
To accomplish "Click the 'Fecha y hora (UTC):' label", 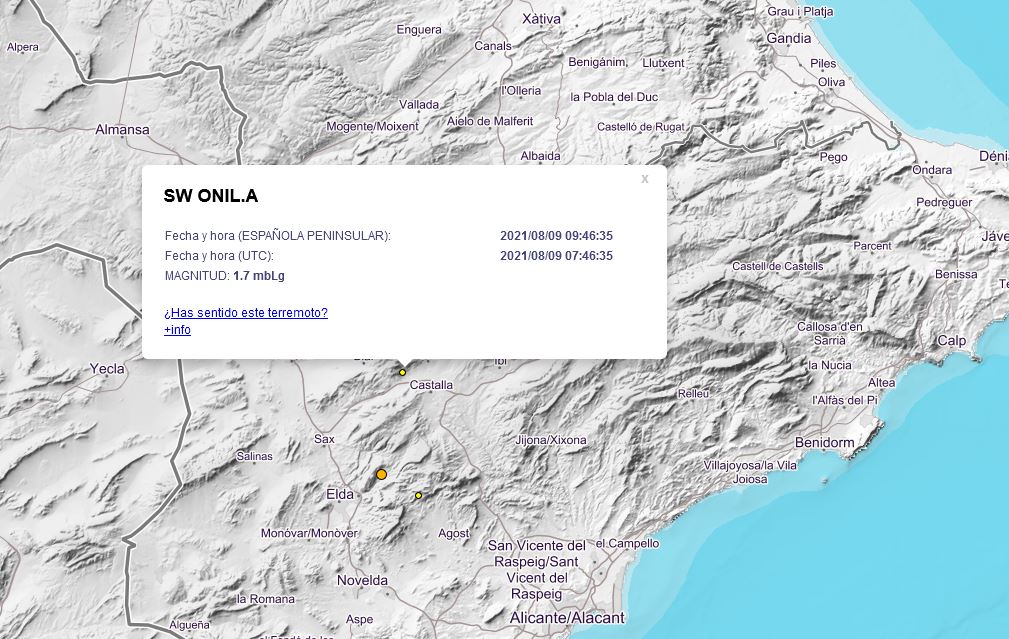I will [219, 255].
